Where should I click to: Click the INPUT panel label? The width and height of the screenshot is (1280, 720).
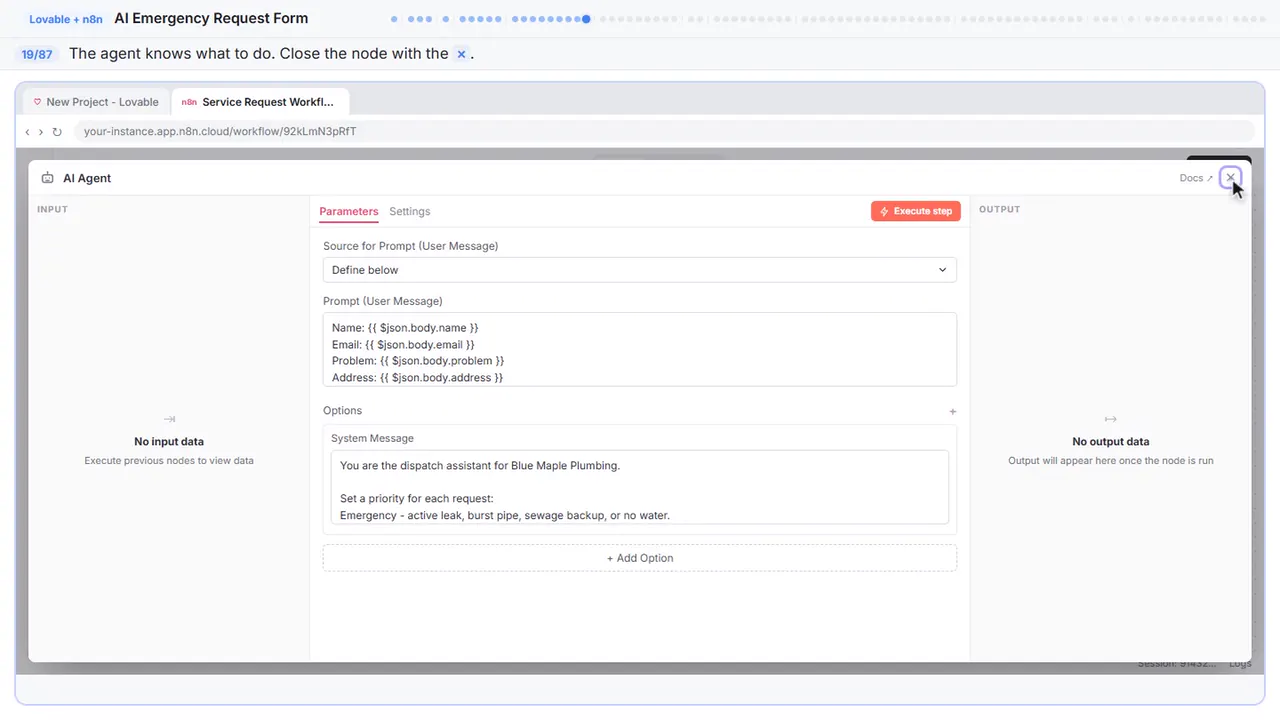[x=52, y=209]
